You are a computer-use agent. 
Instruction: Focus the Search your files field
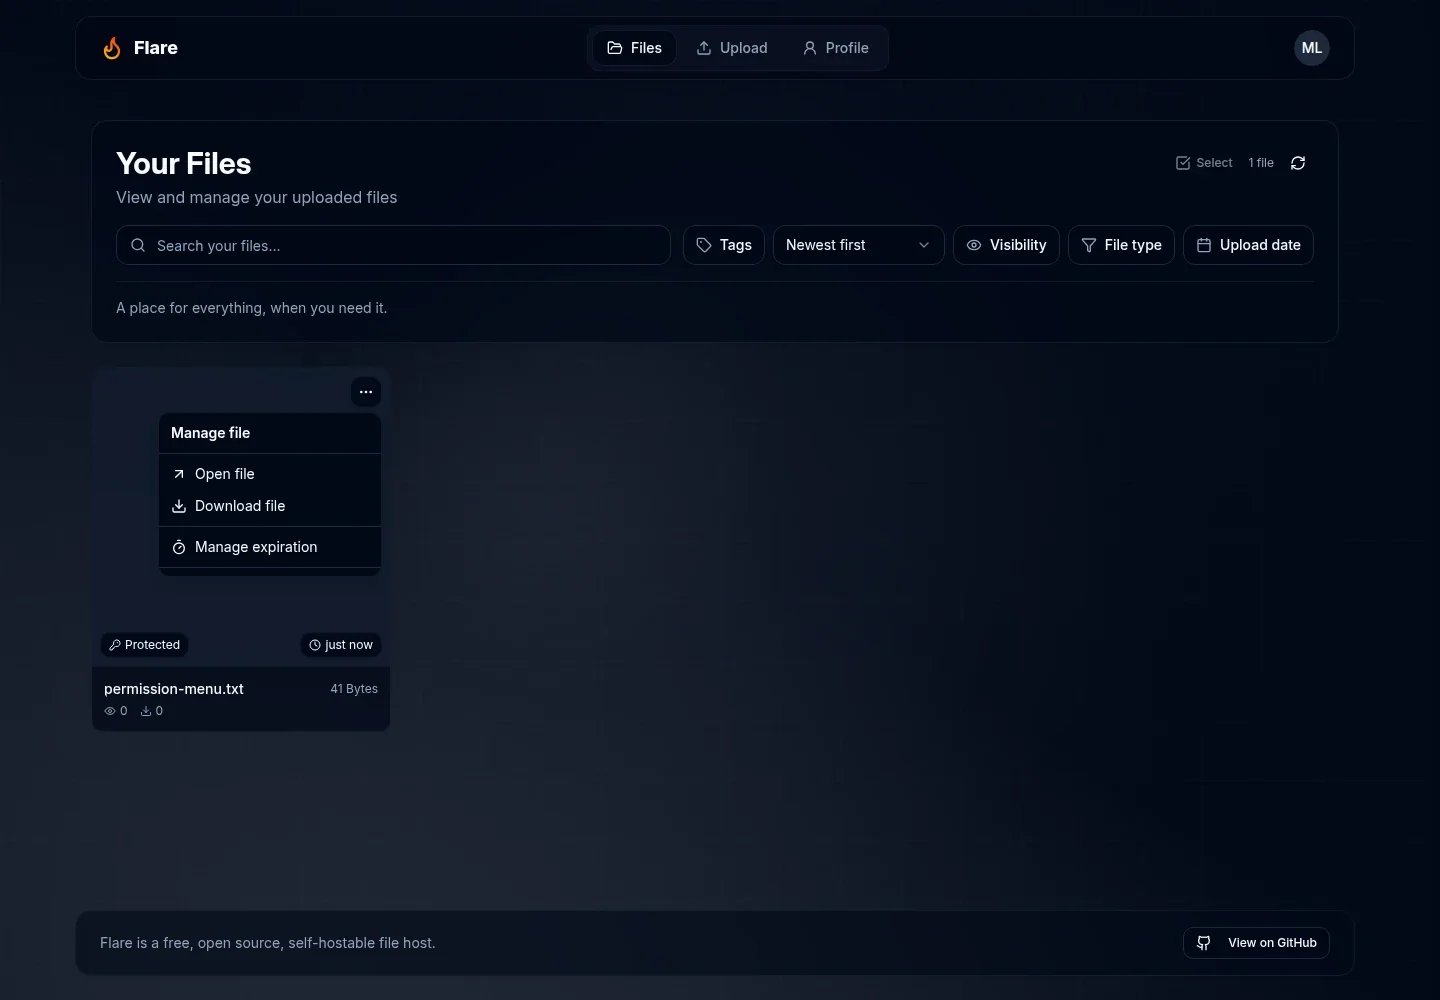pos(393,245)
